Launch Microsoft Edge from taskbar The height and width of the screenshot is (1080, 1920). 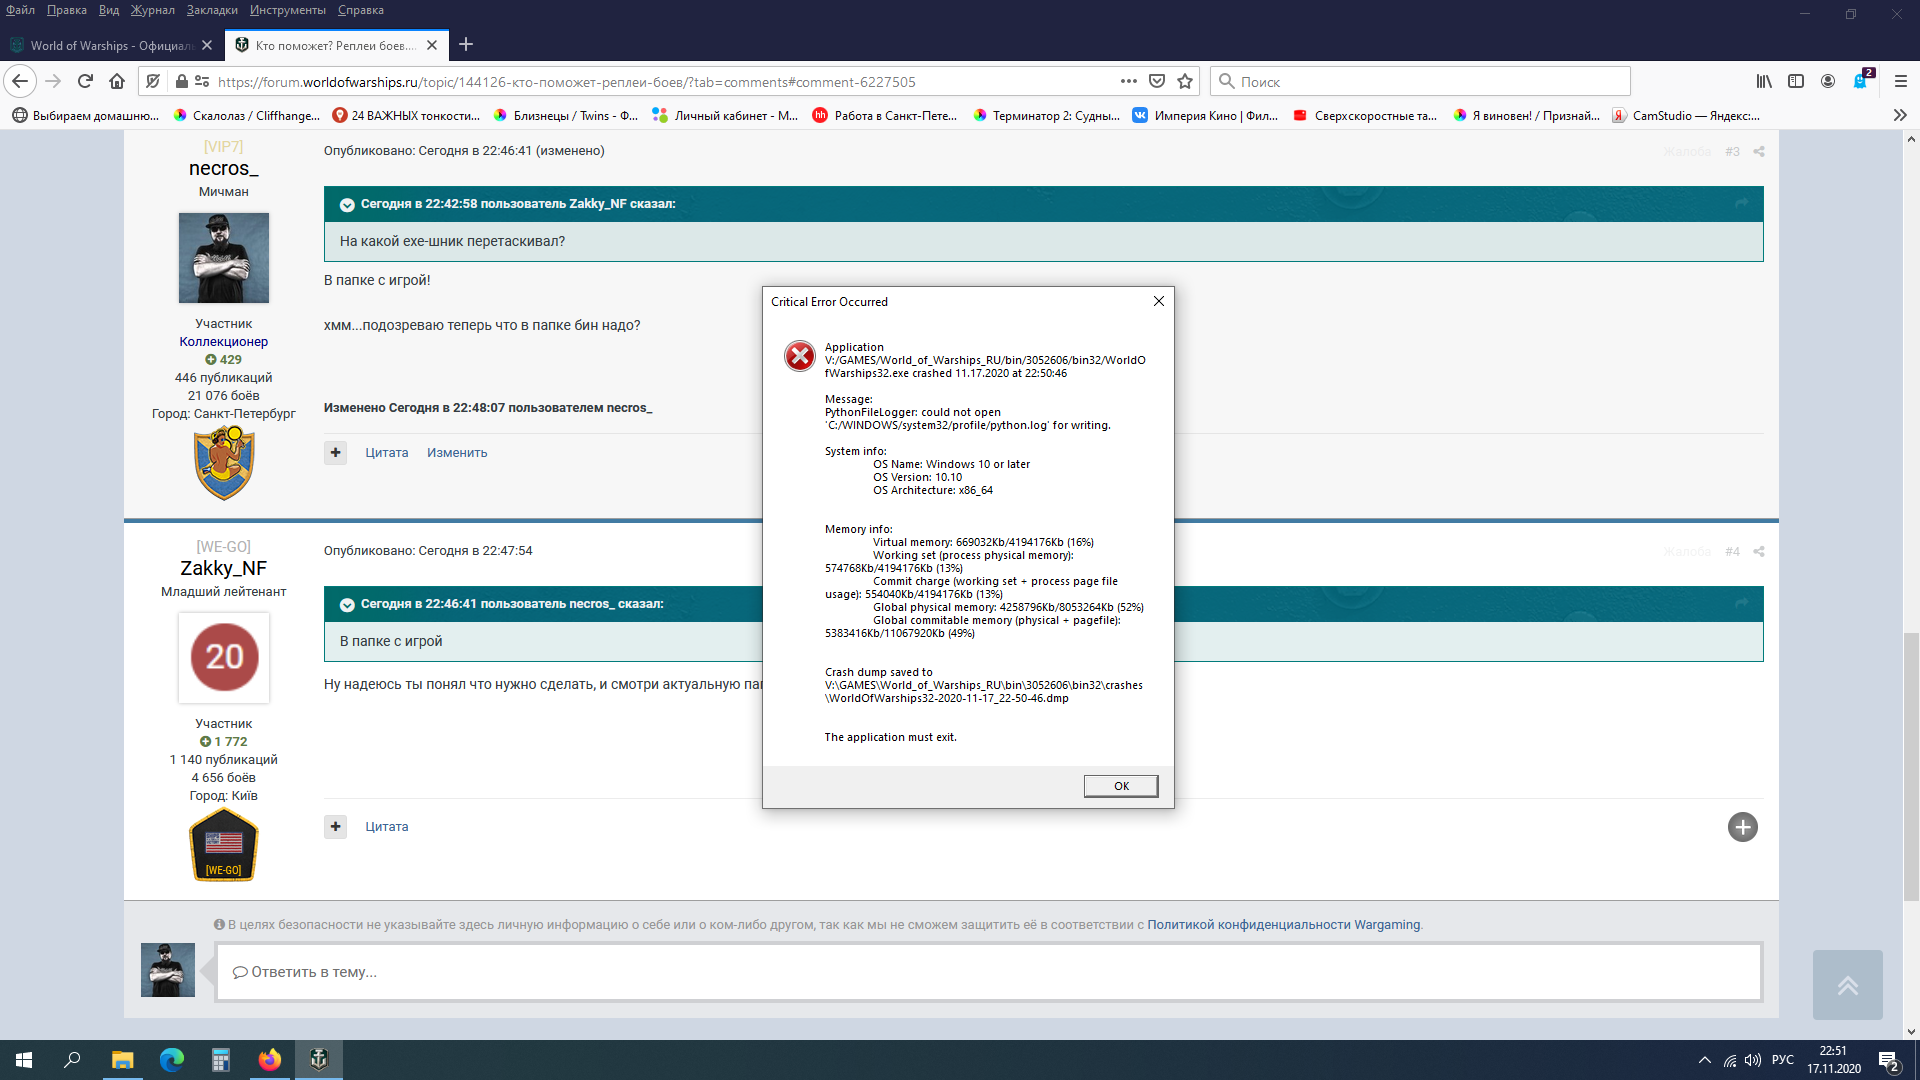coord(172,1060)
